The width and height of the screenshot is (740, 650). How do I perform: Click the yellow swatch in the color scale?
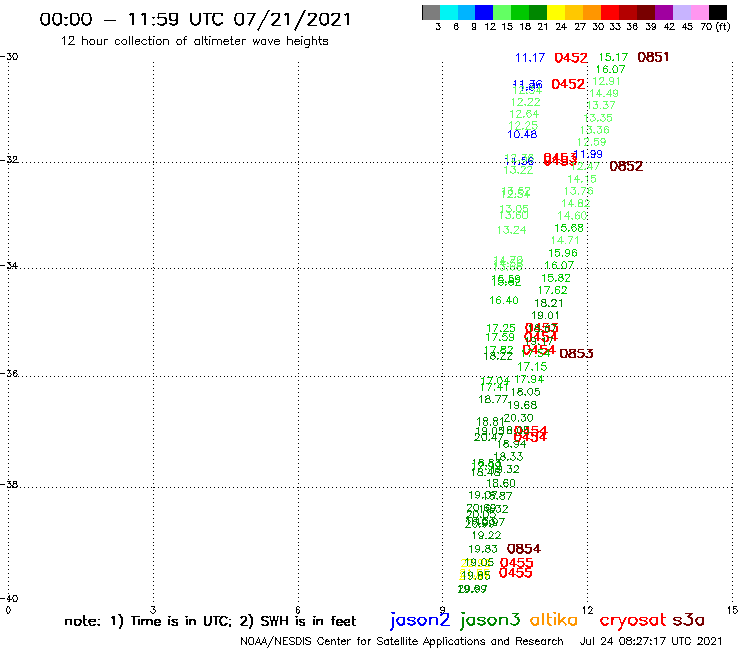[556, 12]
